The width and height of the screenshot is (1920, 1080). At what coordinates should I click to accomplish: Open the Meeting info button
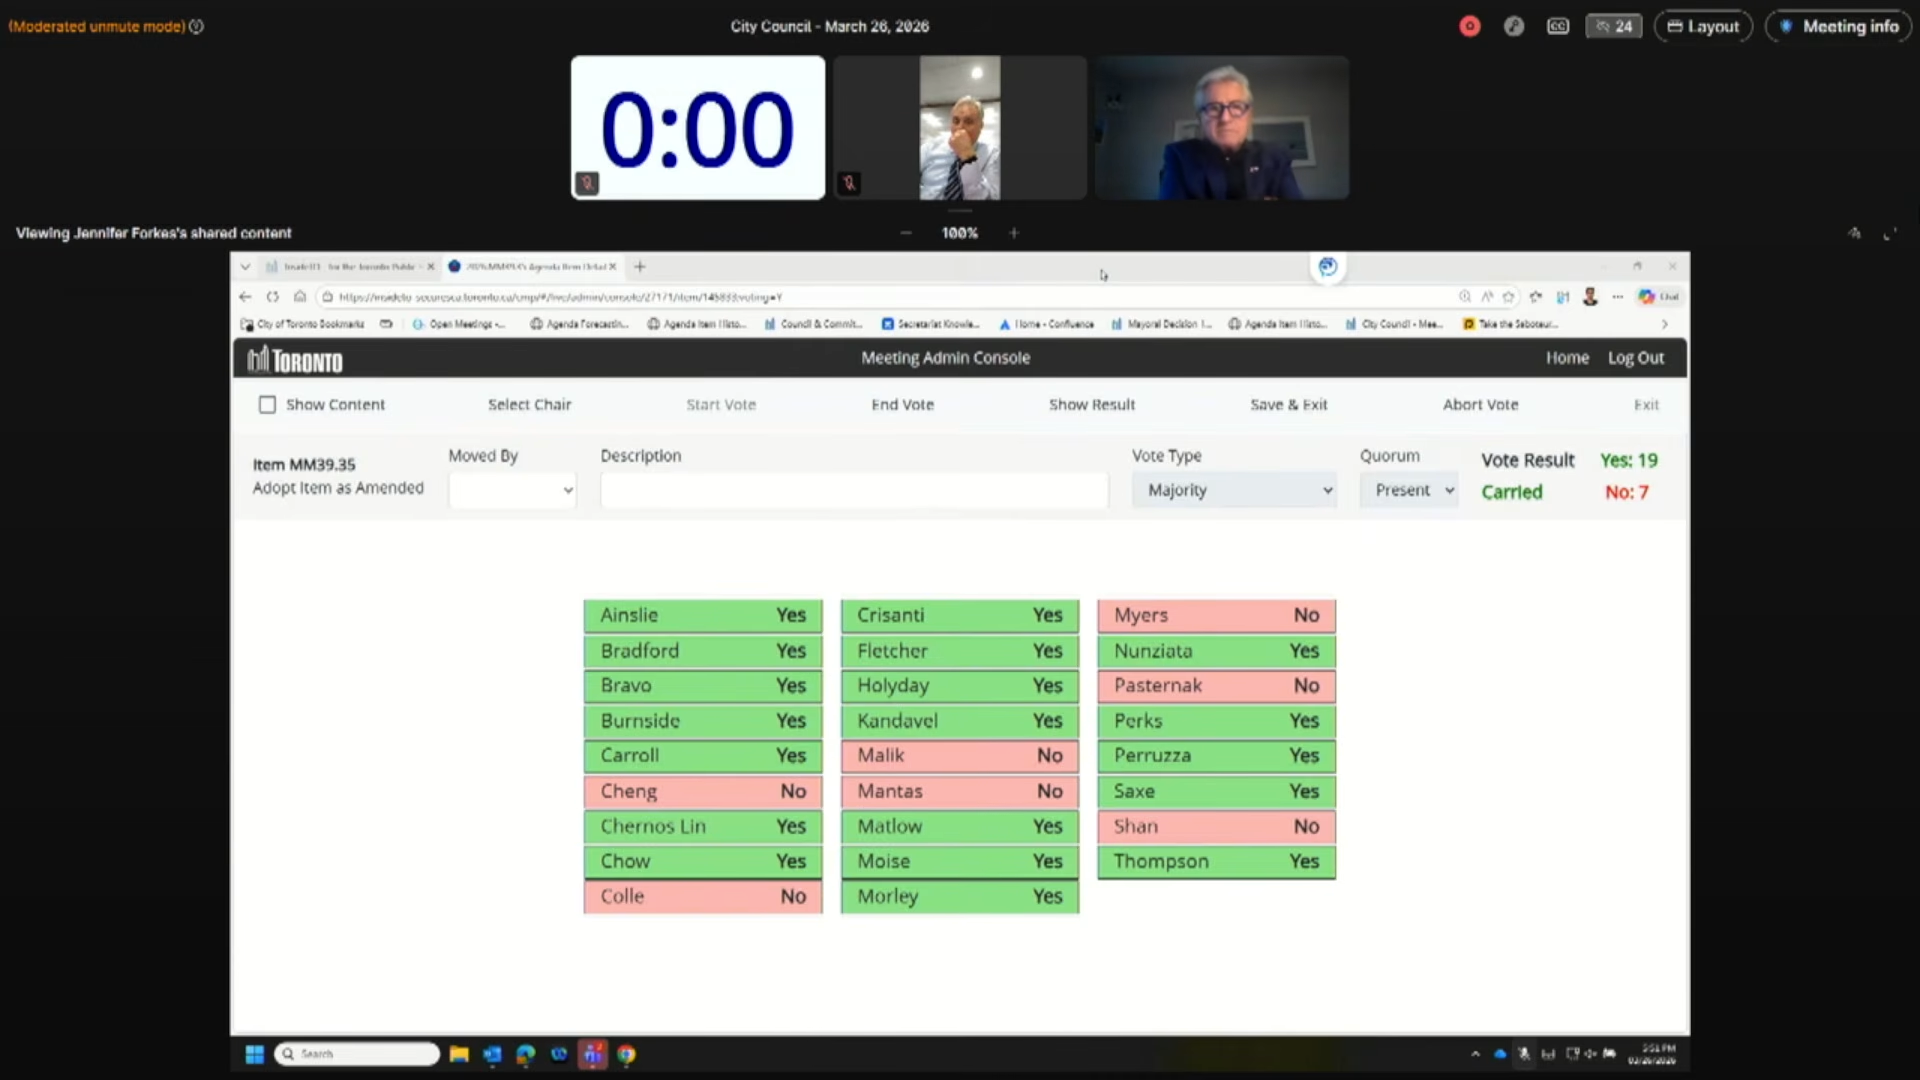coord(1839,27)
